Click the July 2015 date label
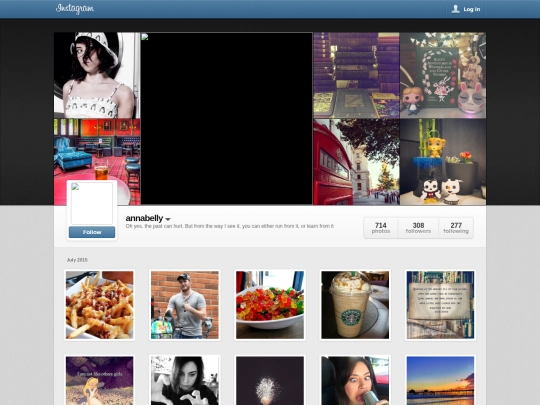540x405 pixels. [x=77, y=260]
